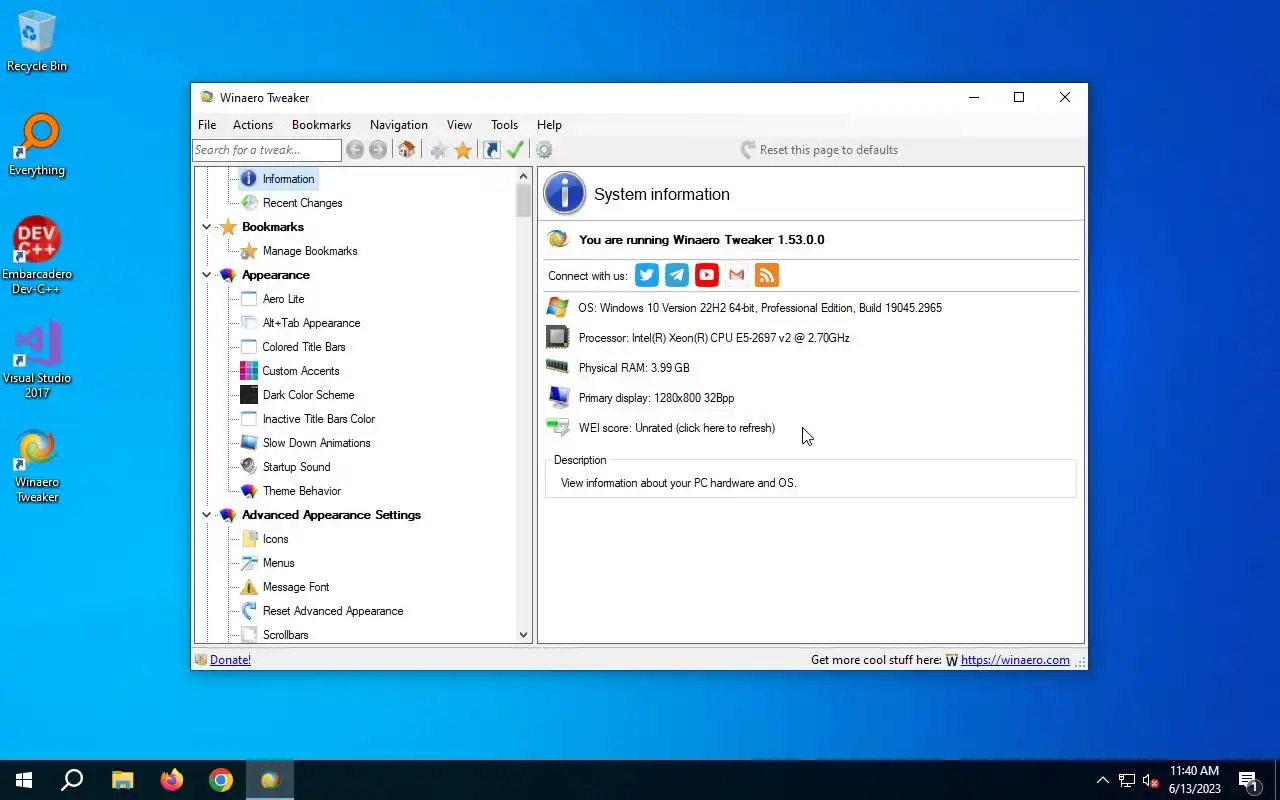Open the Actions menu
Screen dimensions: 1280x800
253,125
